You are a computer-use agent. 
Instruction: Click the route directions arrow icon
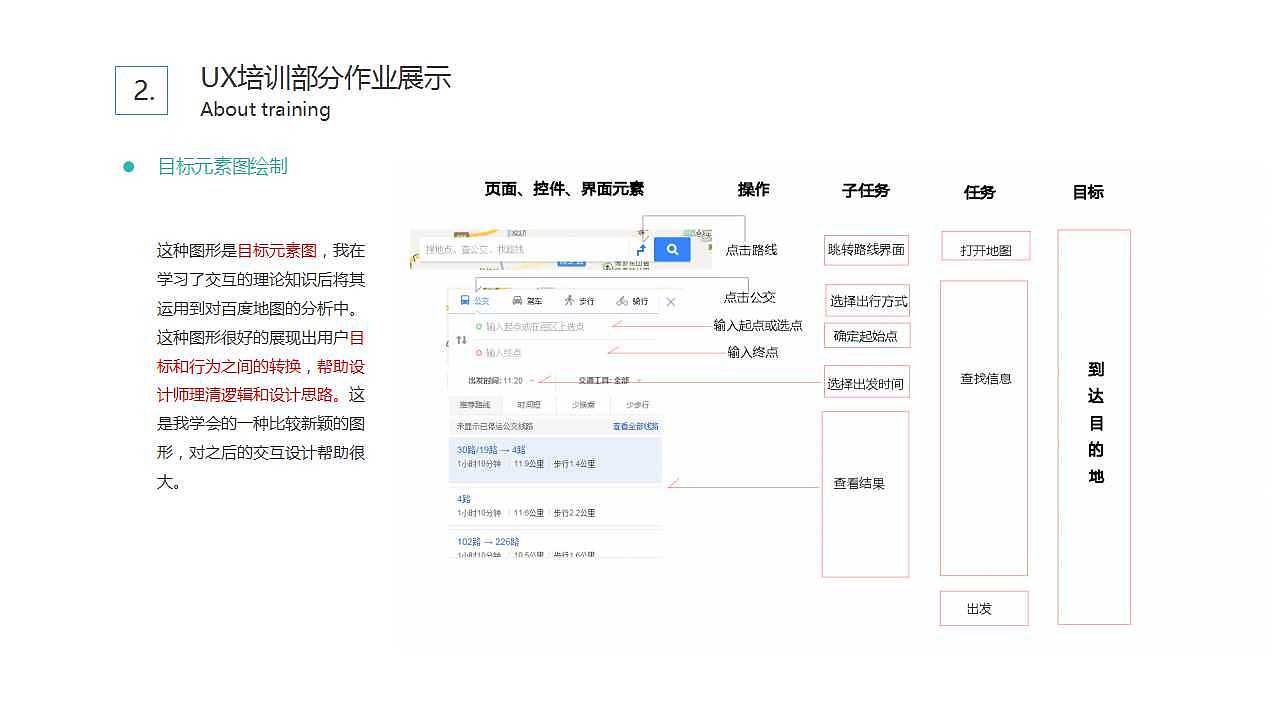pos(641,250)
